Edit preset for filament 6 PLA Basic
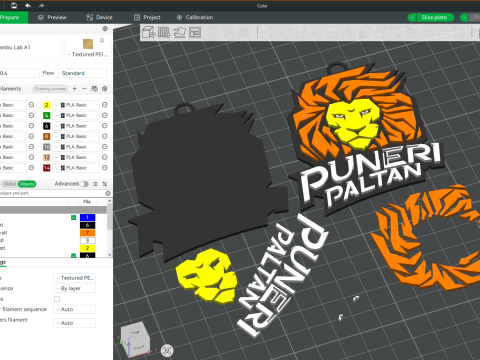The height and width of the screenshot is (360, 480). coord(104,126)
